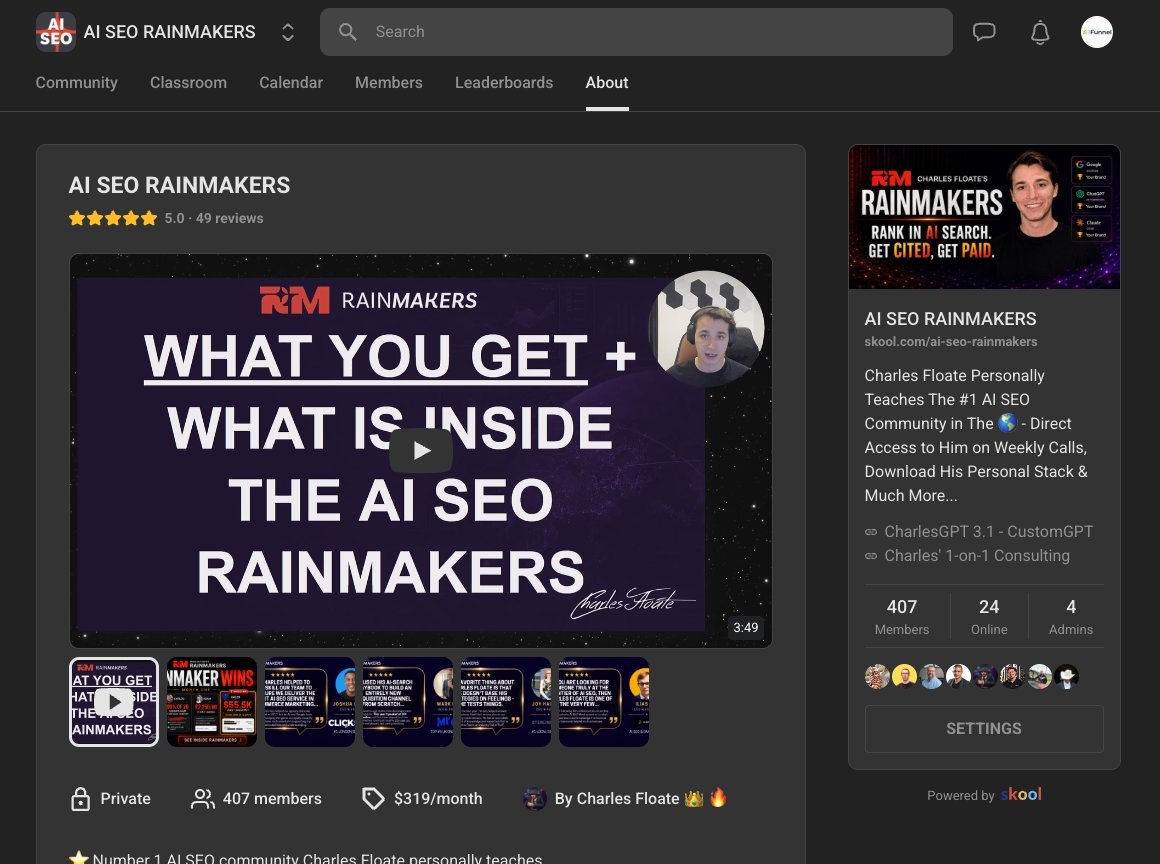Click the Rainmakers sidebar banner image
The width and height of the screenshot is (1160, 864).
[984, 217]
